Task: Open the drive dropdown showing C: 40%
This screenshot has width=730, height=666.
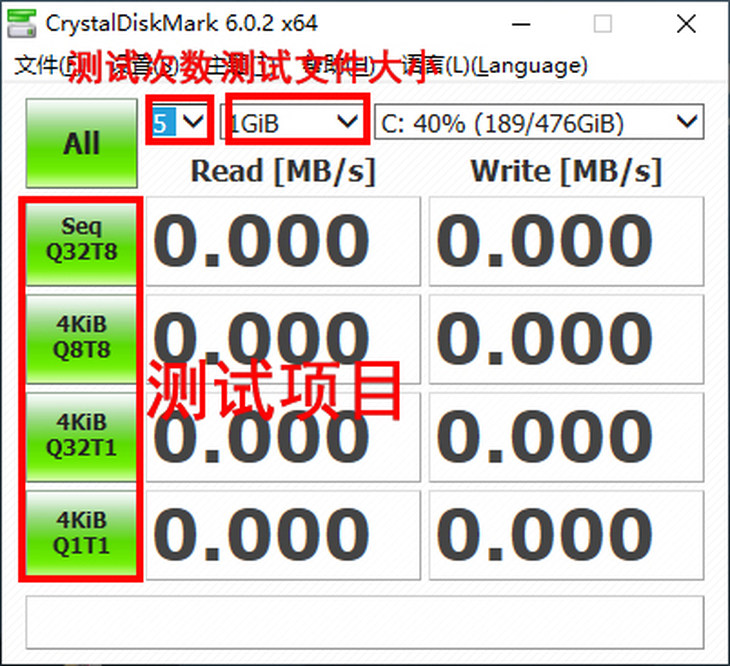Action: coord(539,123)
